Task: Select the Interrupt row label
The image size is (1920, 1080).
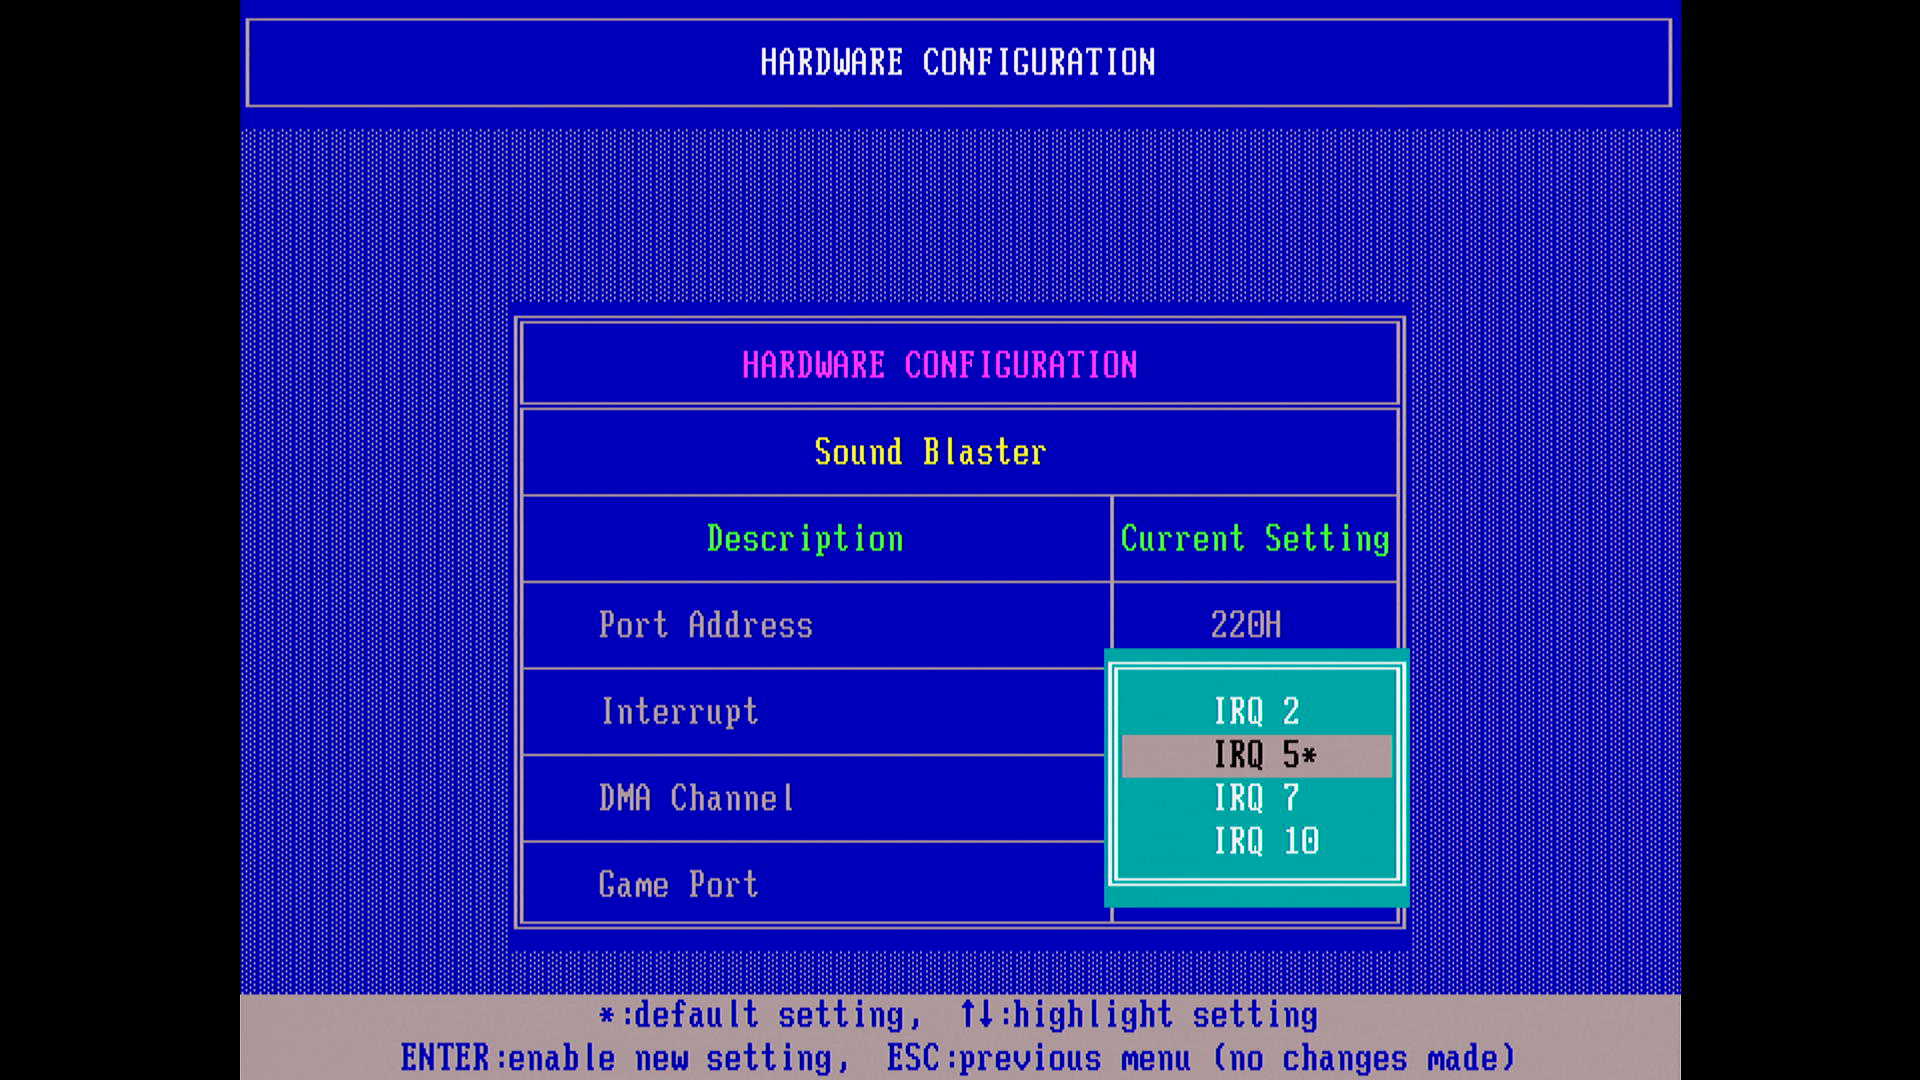Action: [679, 712]
